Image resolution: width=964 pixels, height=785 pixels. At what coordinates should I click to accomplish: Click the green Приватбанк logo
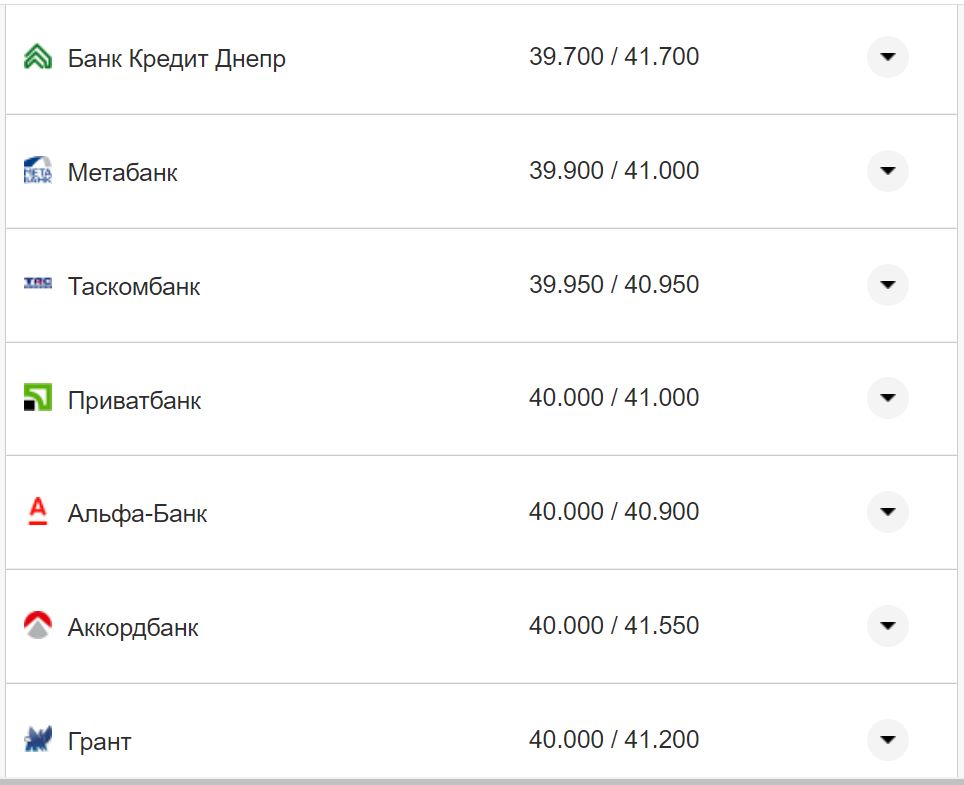point(36,398)
